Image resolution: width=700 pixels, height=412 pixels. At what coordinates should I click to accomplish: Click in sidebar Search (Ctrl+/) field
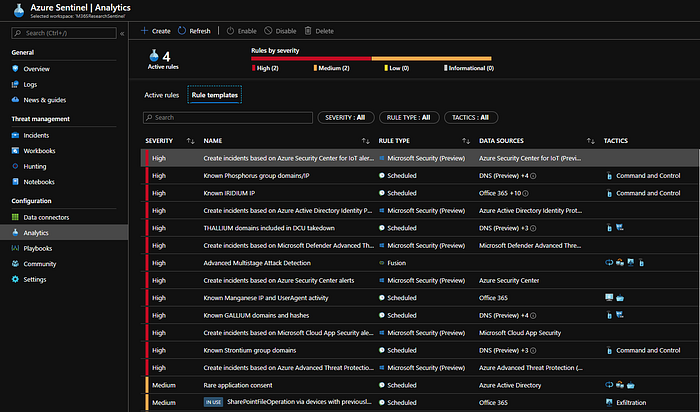[x=64, y=33]
